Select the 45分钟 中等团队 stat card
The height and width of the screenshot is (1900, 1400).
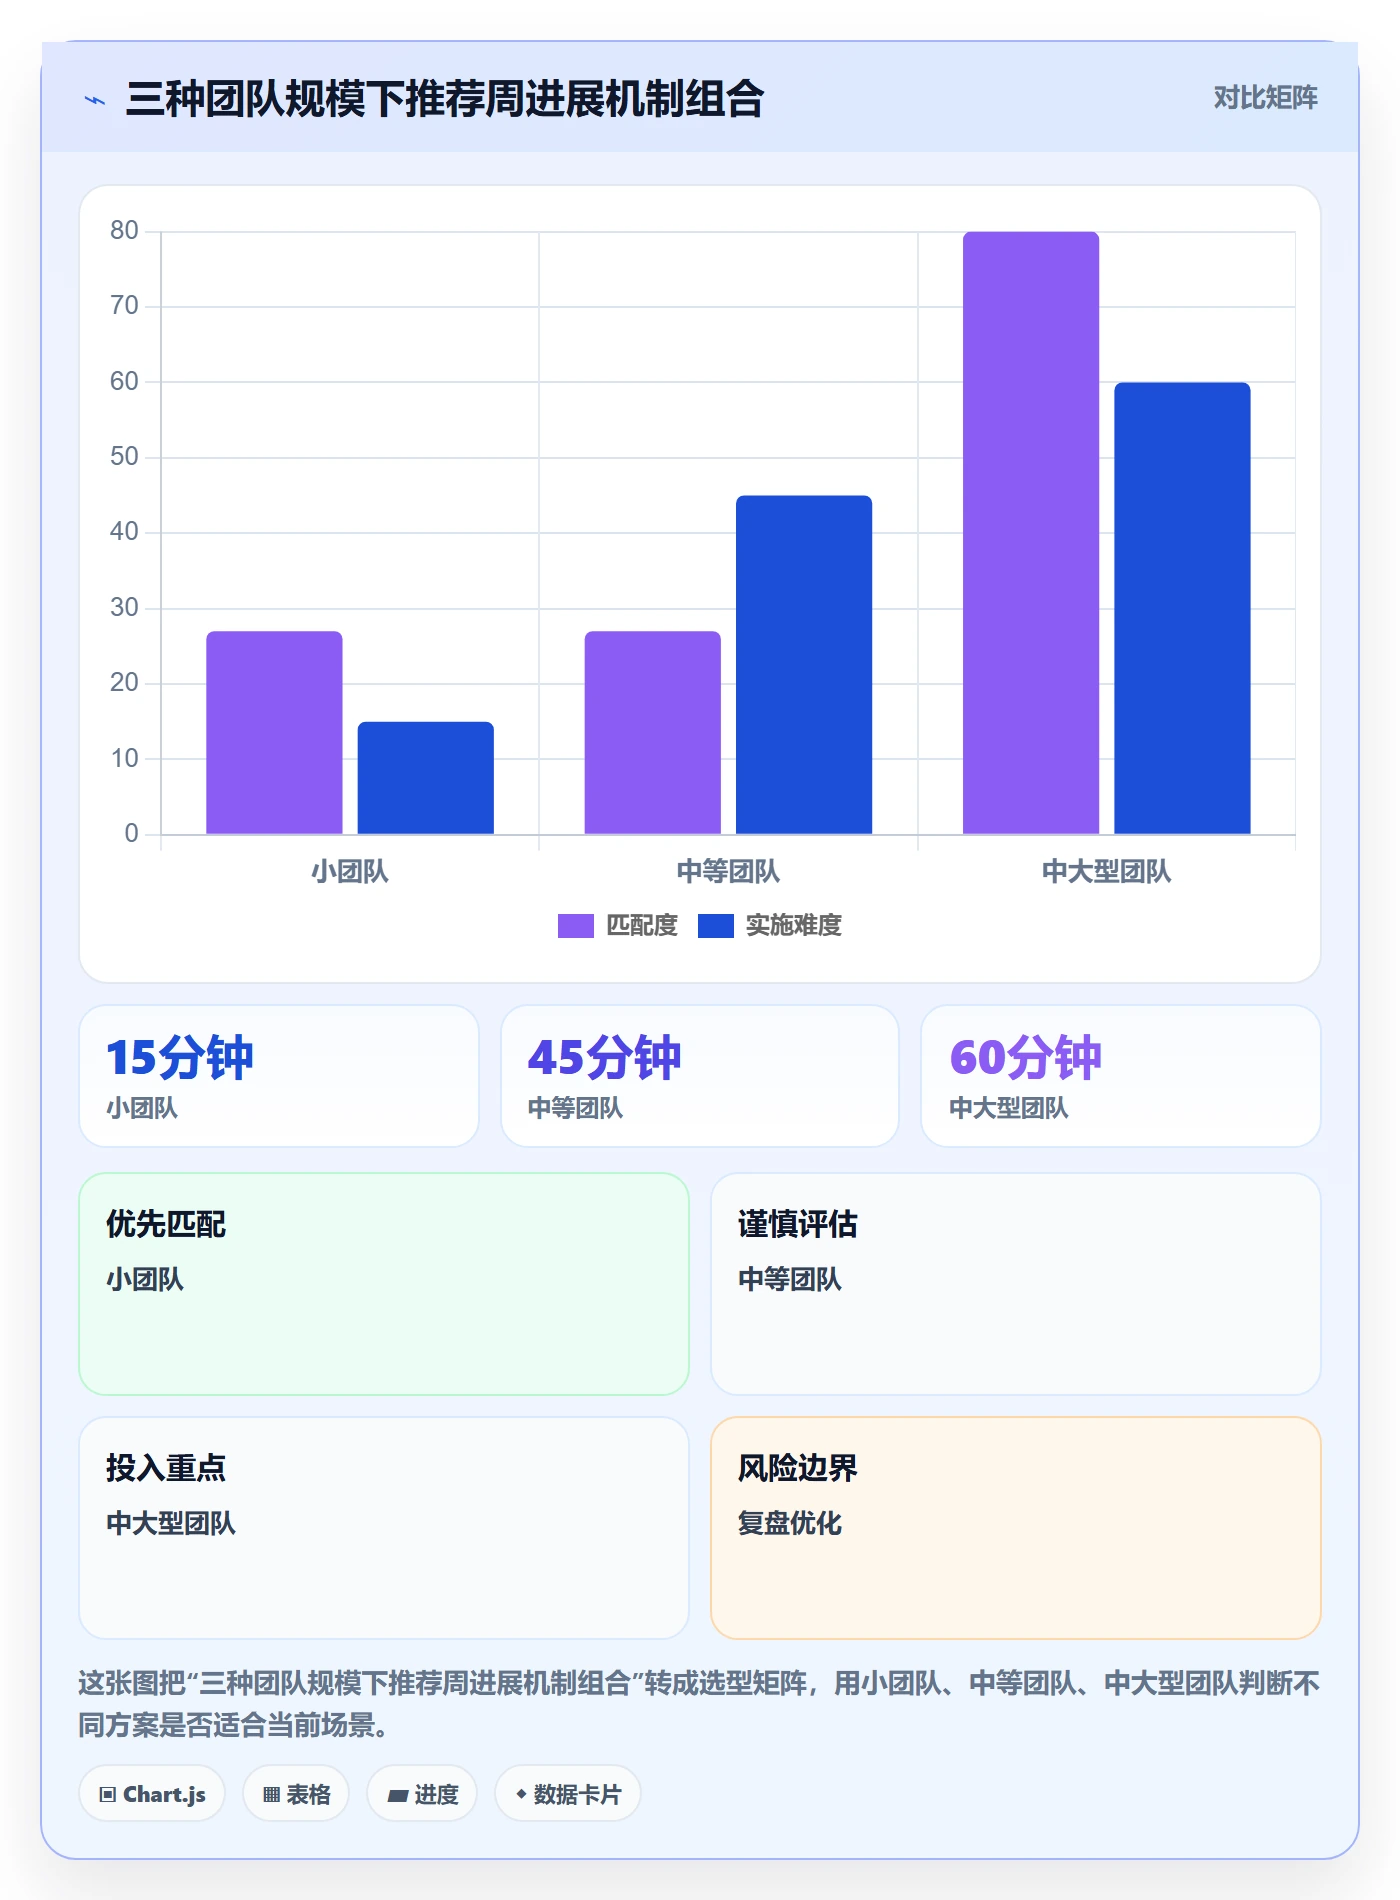tap(700, 1076)
